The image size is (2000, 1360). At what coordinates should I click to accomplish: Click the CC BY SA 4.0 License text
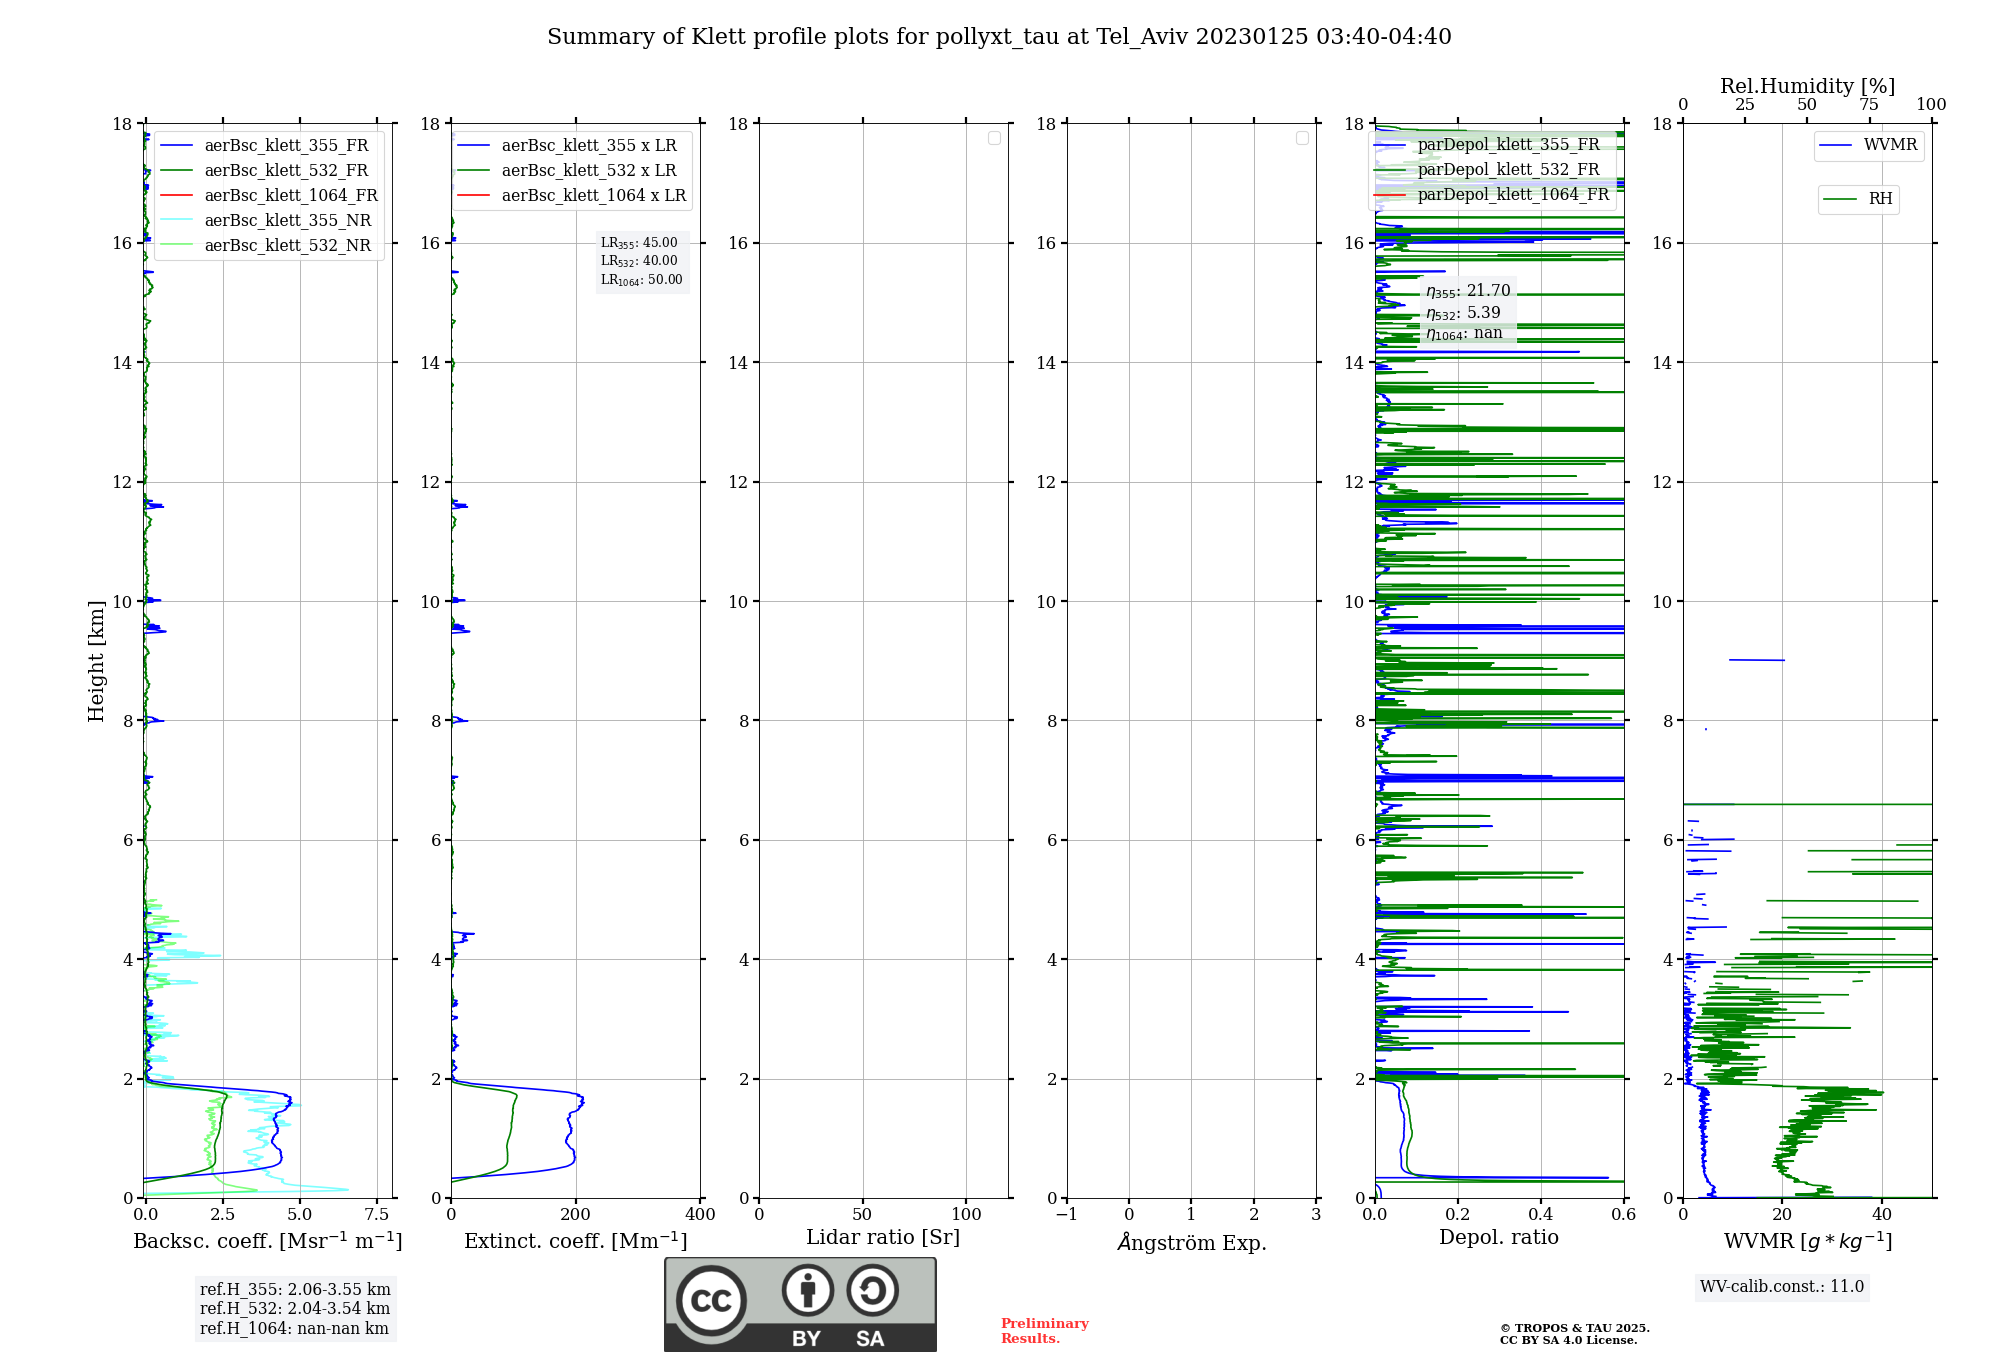1568,1340
